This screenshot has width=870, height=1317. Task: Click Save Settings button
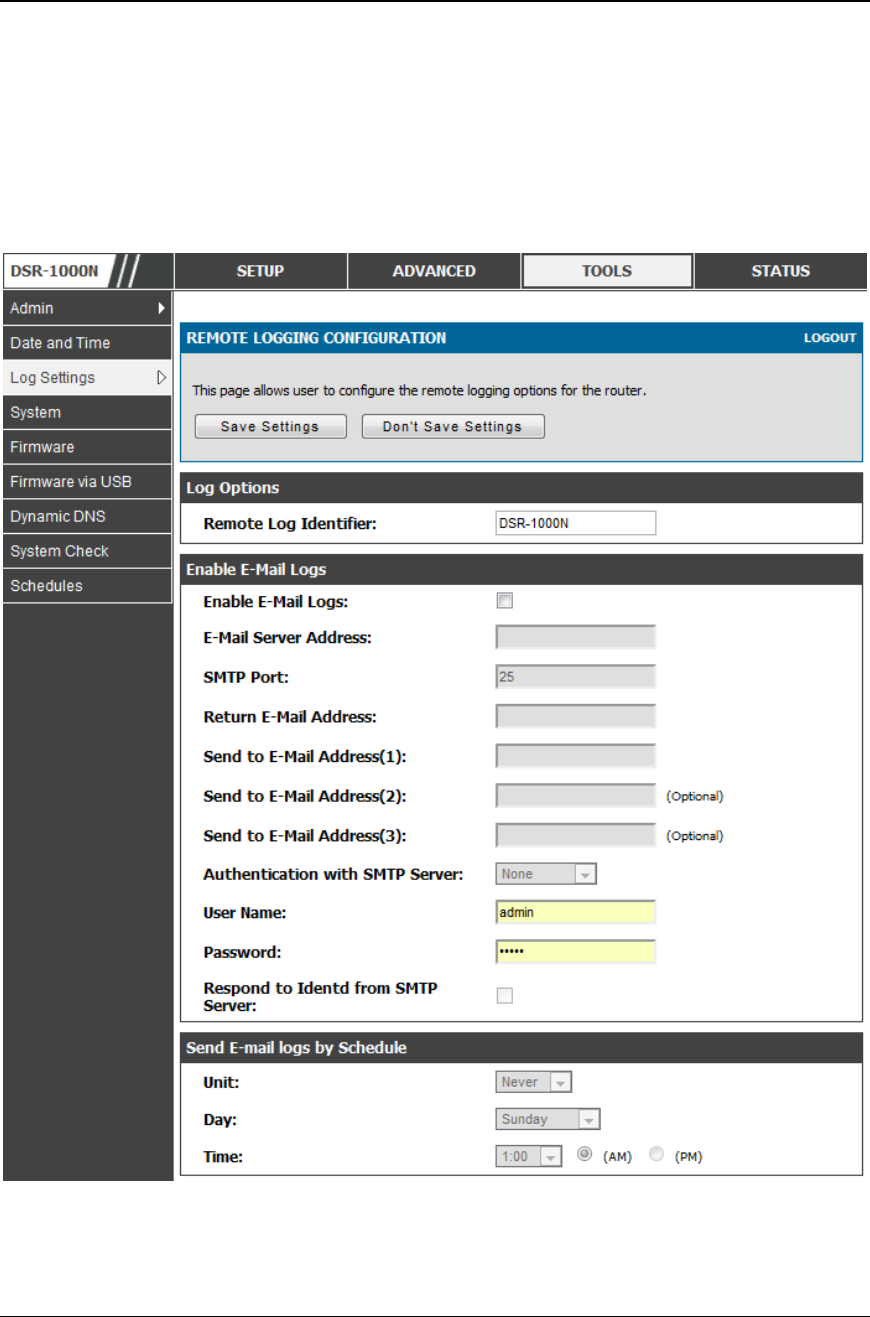[270, 426]
